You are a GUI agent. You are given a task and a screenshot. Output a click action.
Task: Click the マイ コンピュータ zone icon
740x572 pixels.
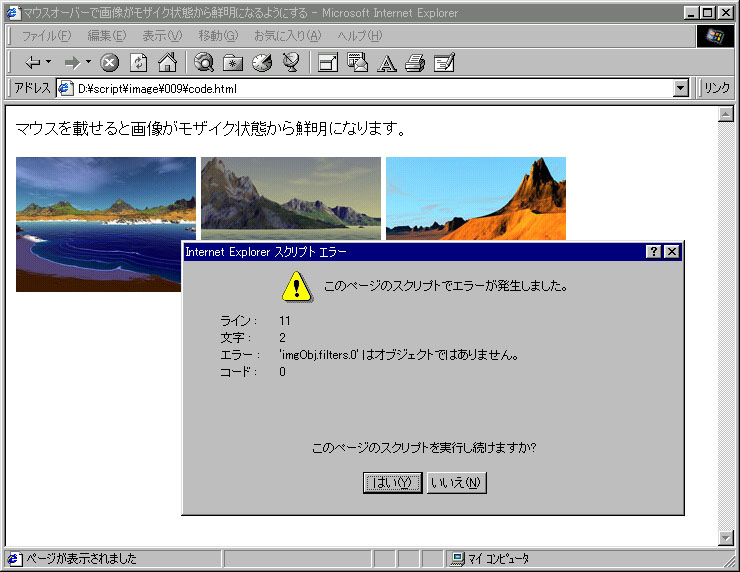pos(457,559)
